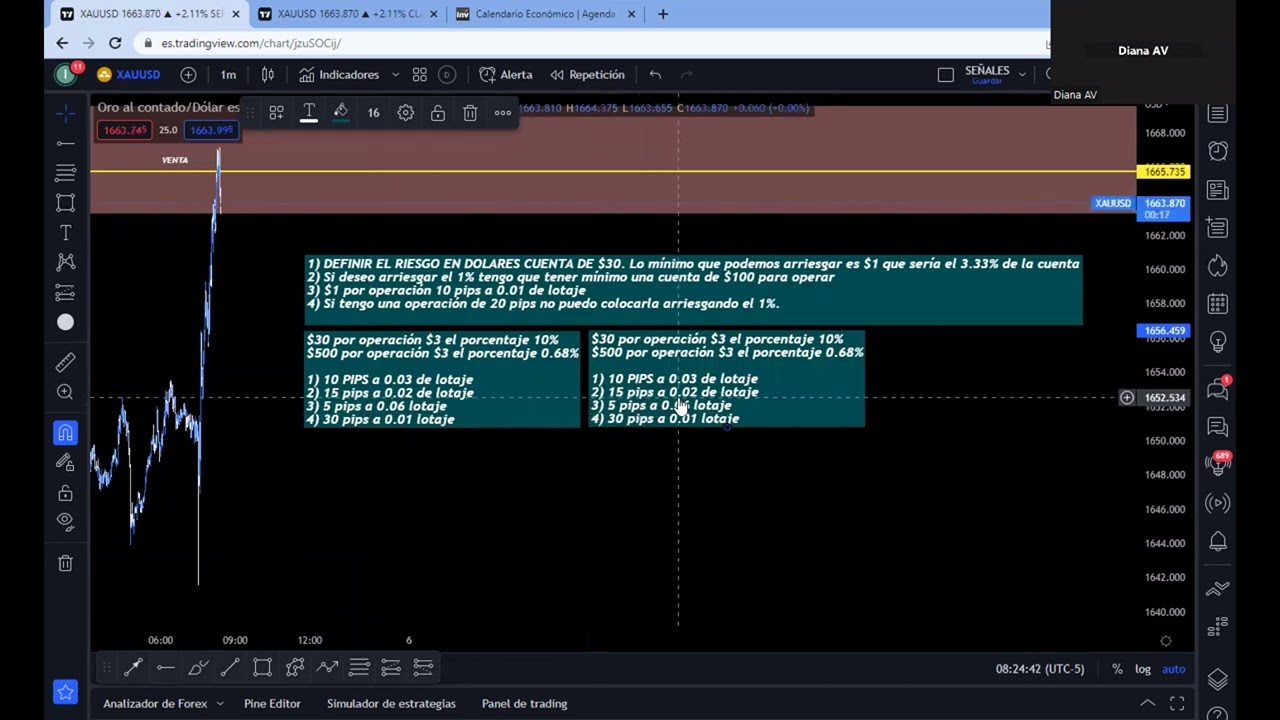This screenshot has width=1280, height=720.
Task: Create an Alerta
Action: click(506, 74)
